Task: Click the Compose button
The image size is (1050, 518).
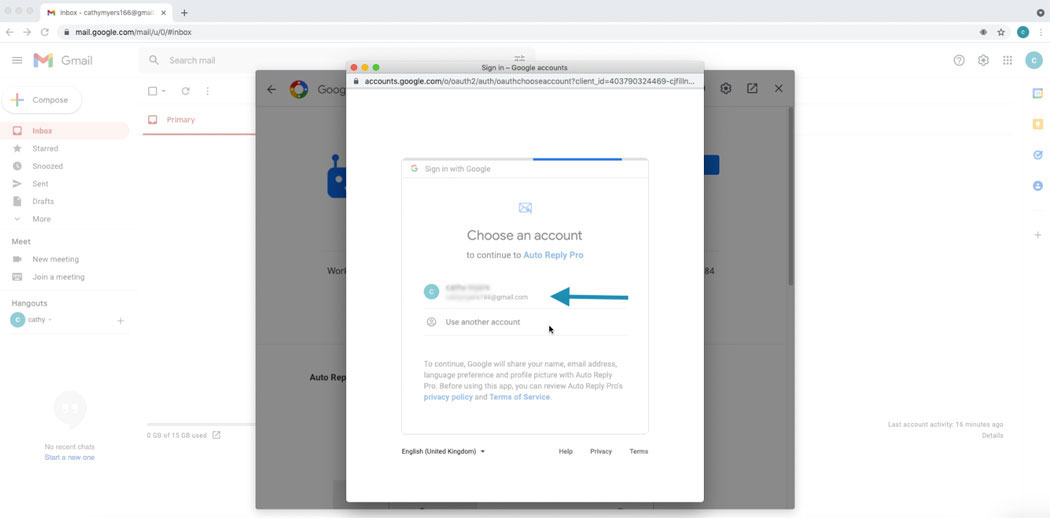Action: click(42, 100)
